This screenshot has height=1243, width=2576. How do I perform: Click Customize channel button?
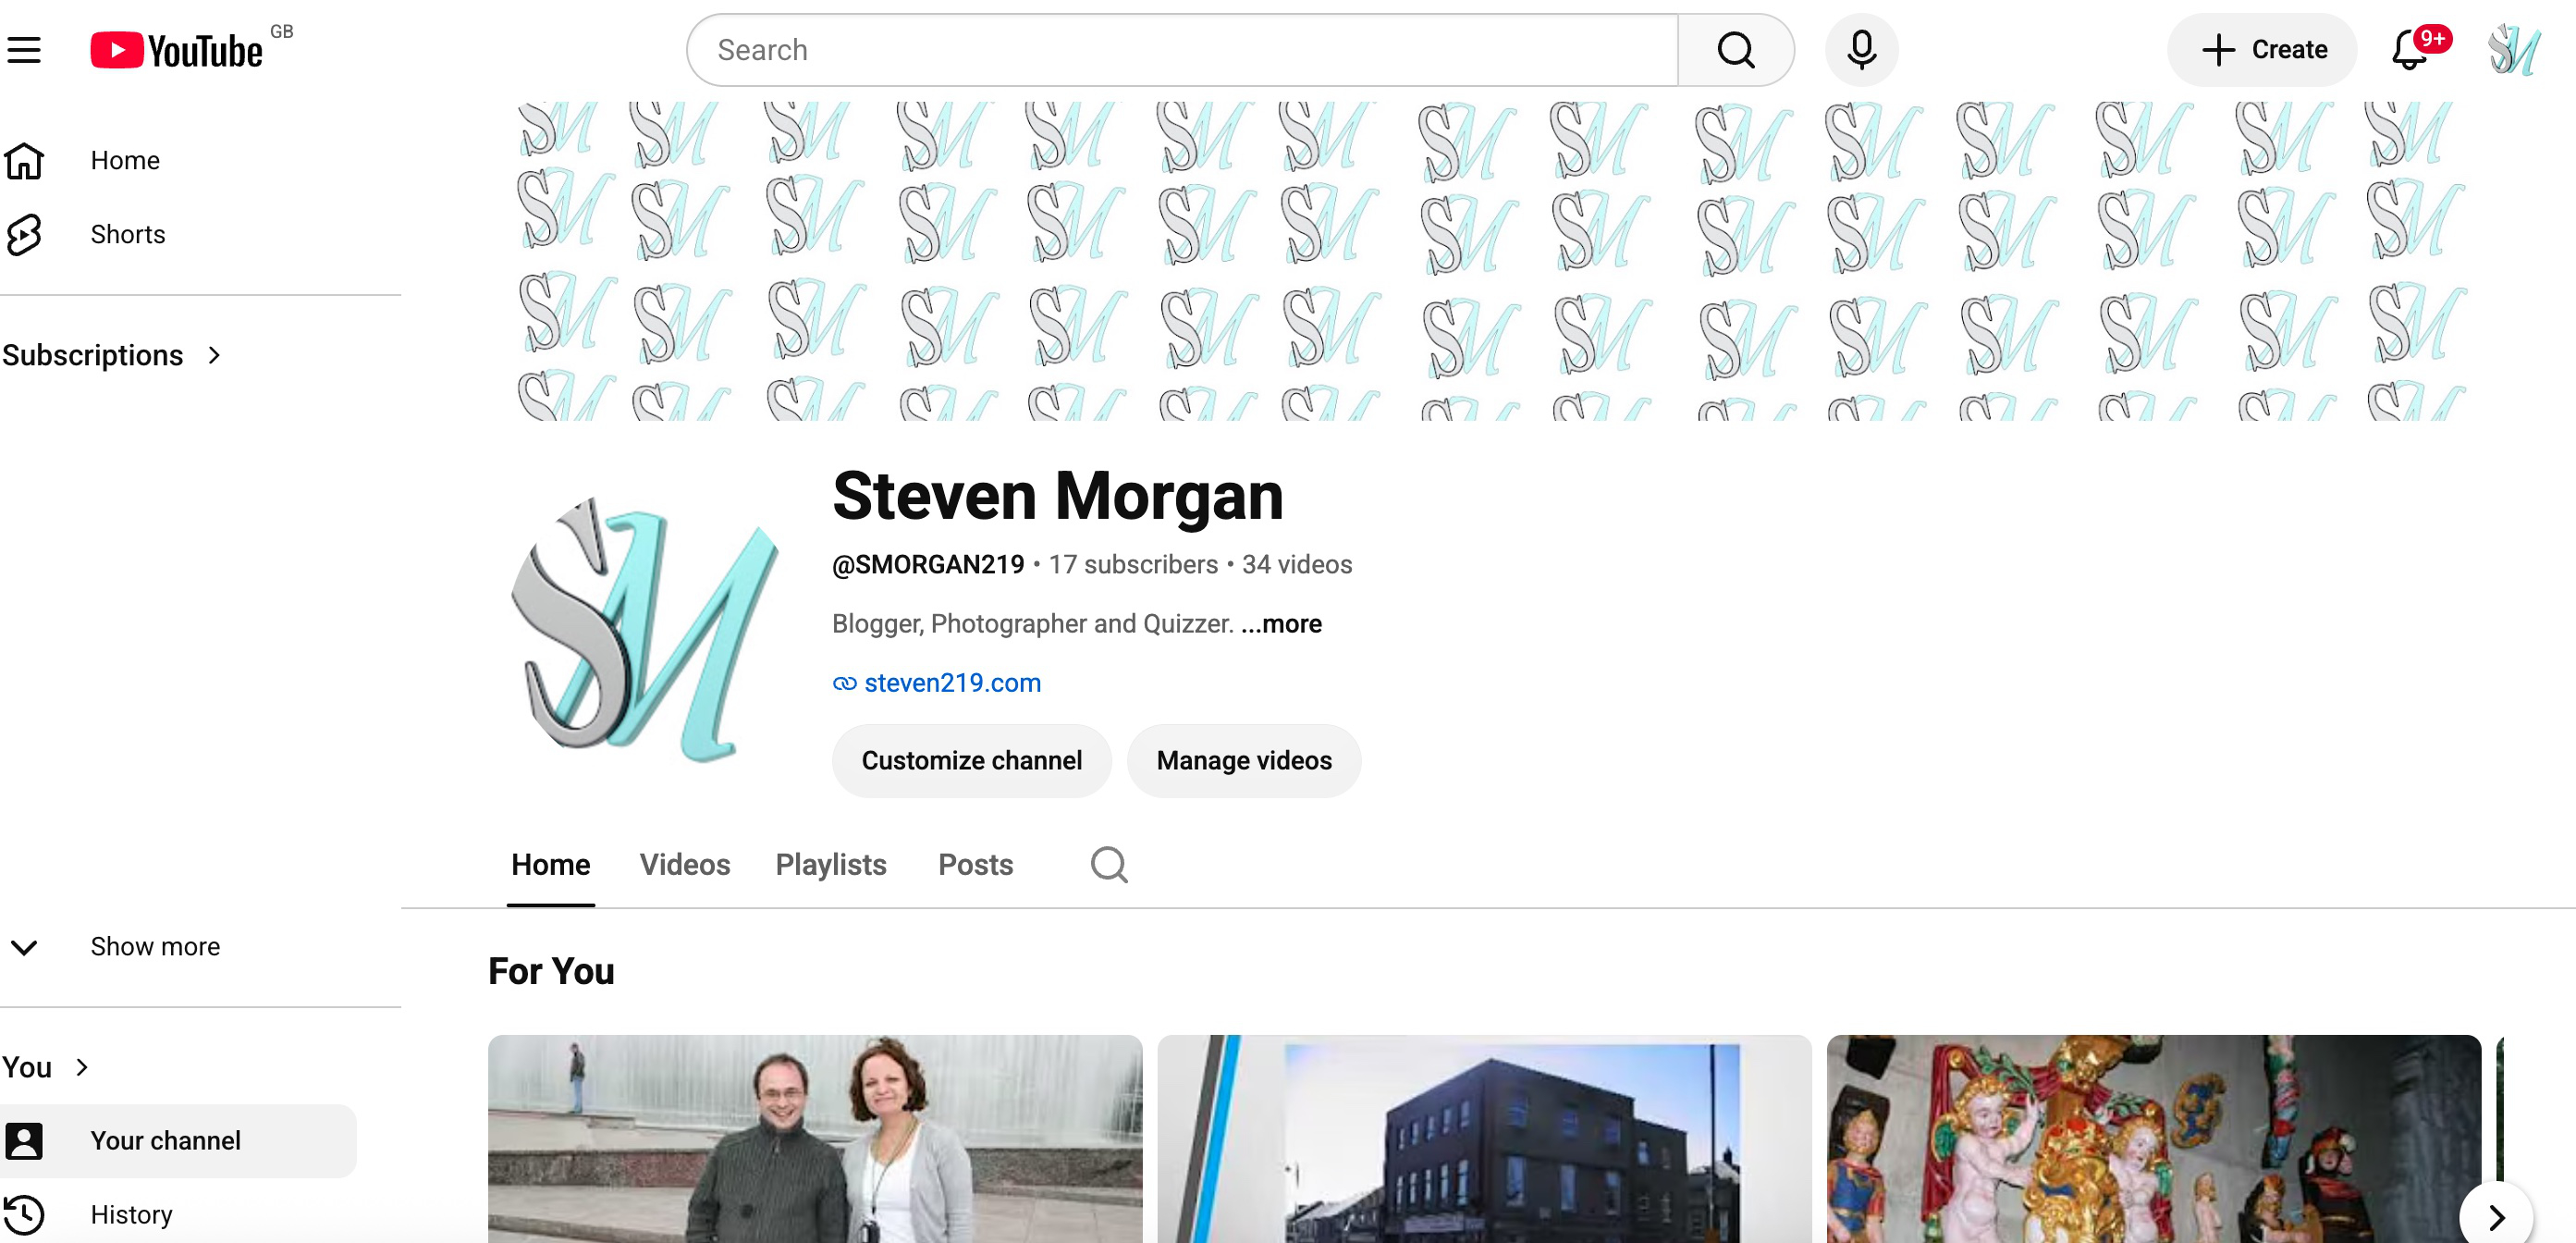tap(971, 760)
